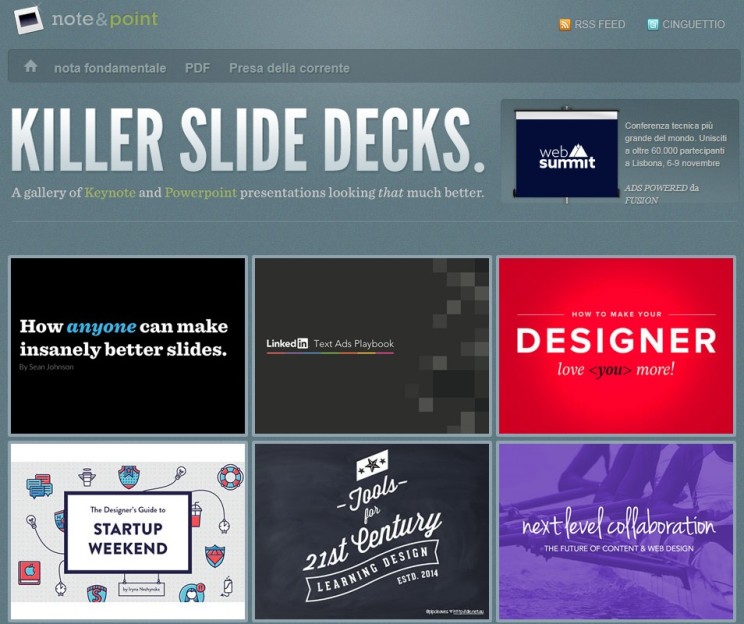
Task: Select the 'nota fondamentale' menu item
Action: (110, 68)
